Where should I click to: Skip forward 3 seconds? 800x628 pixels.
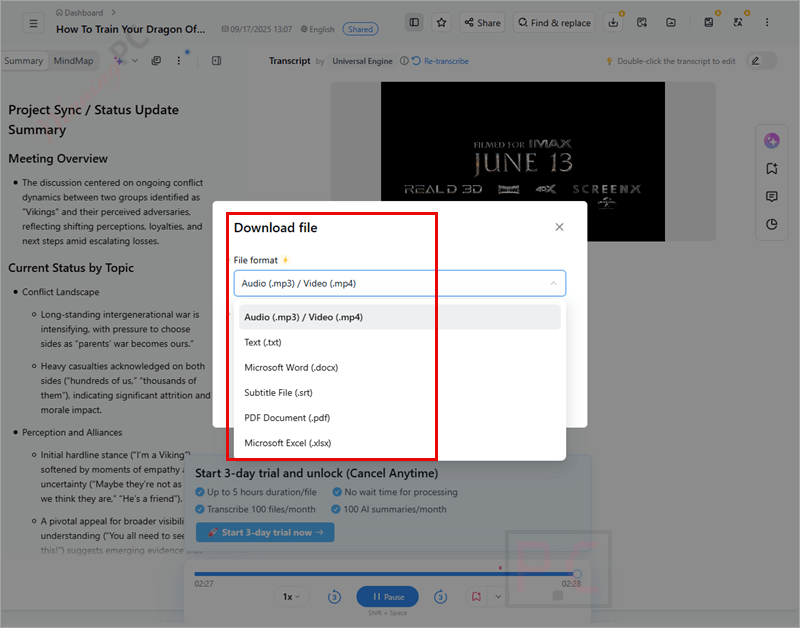(440, 596)
